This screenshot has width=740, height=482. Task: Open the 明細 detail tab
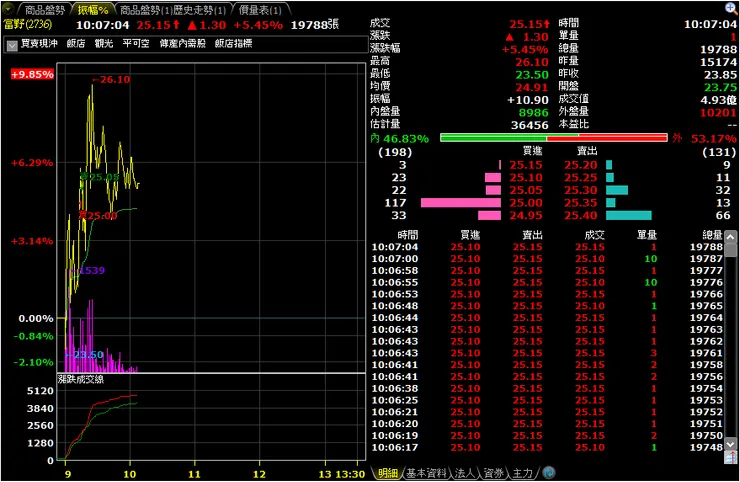(x=387, y=473)
